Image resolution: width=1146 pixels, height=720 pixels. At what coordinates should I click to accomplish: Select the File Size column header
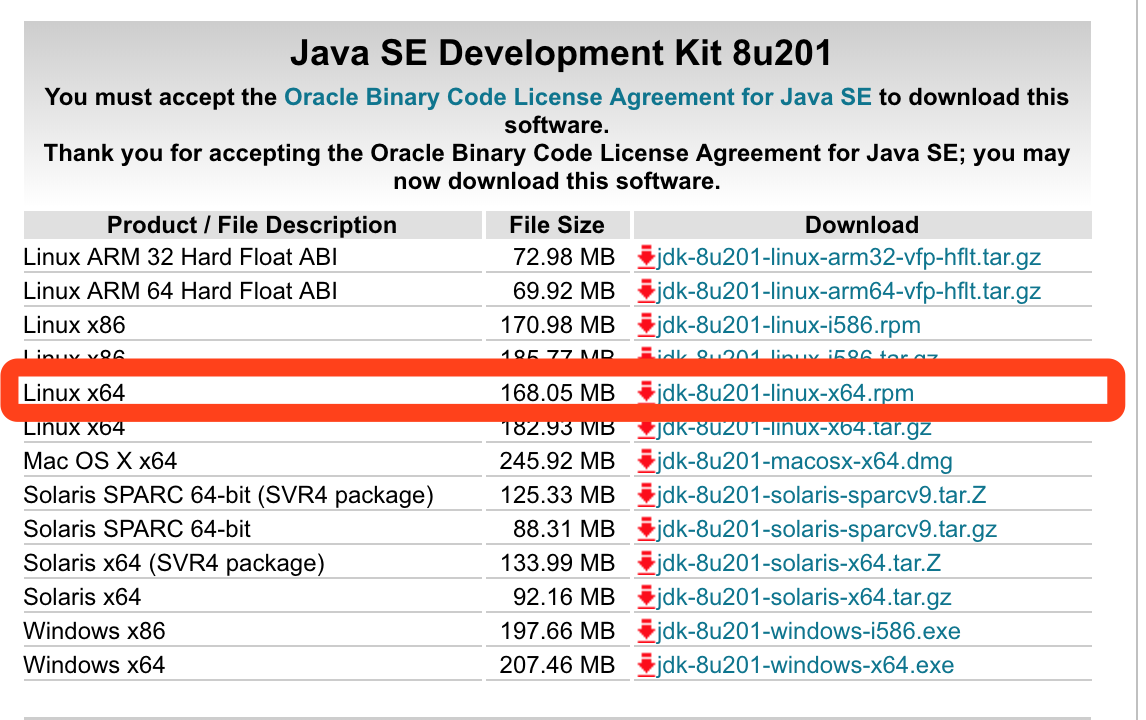pos(557,225)
